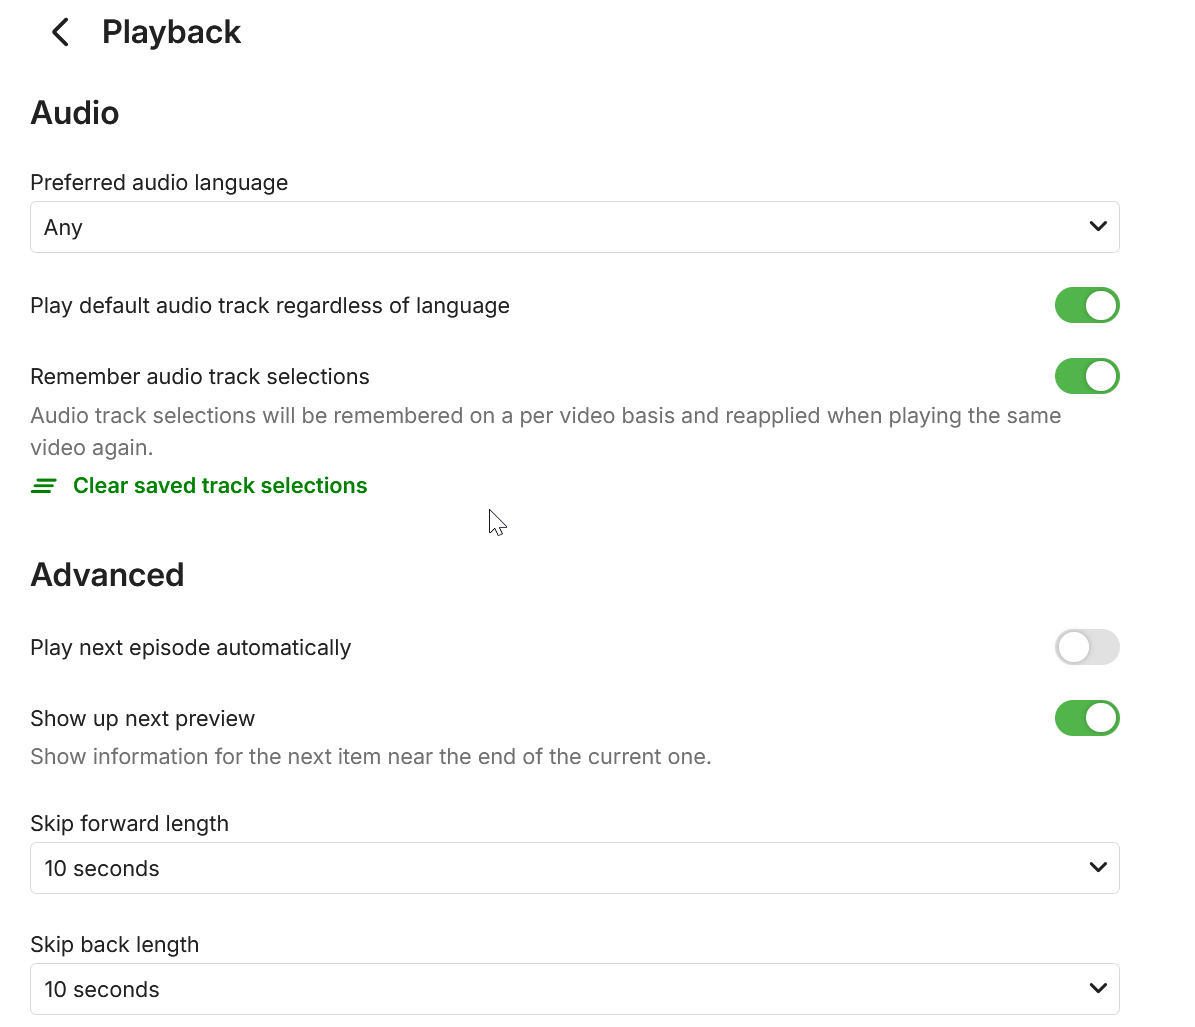Enable Play next episode automatically
The height and width of the screenshot is (1027, 1195).
click(1086, 648)
